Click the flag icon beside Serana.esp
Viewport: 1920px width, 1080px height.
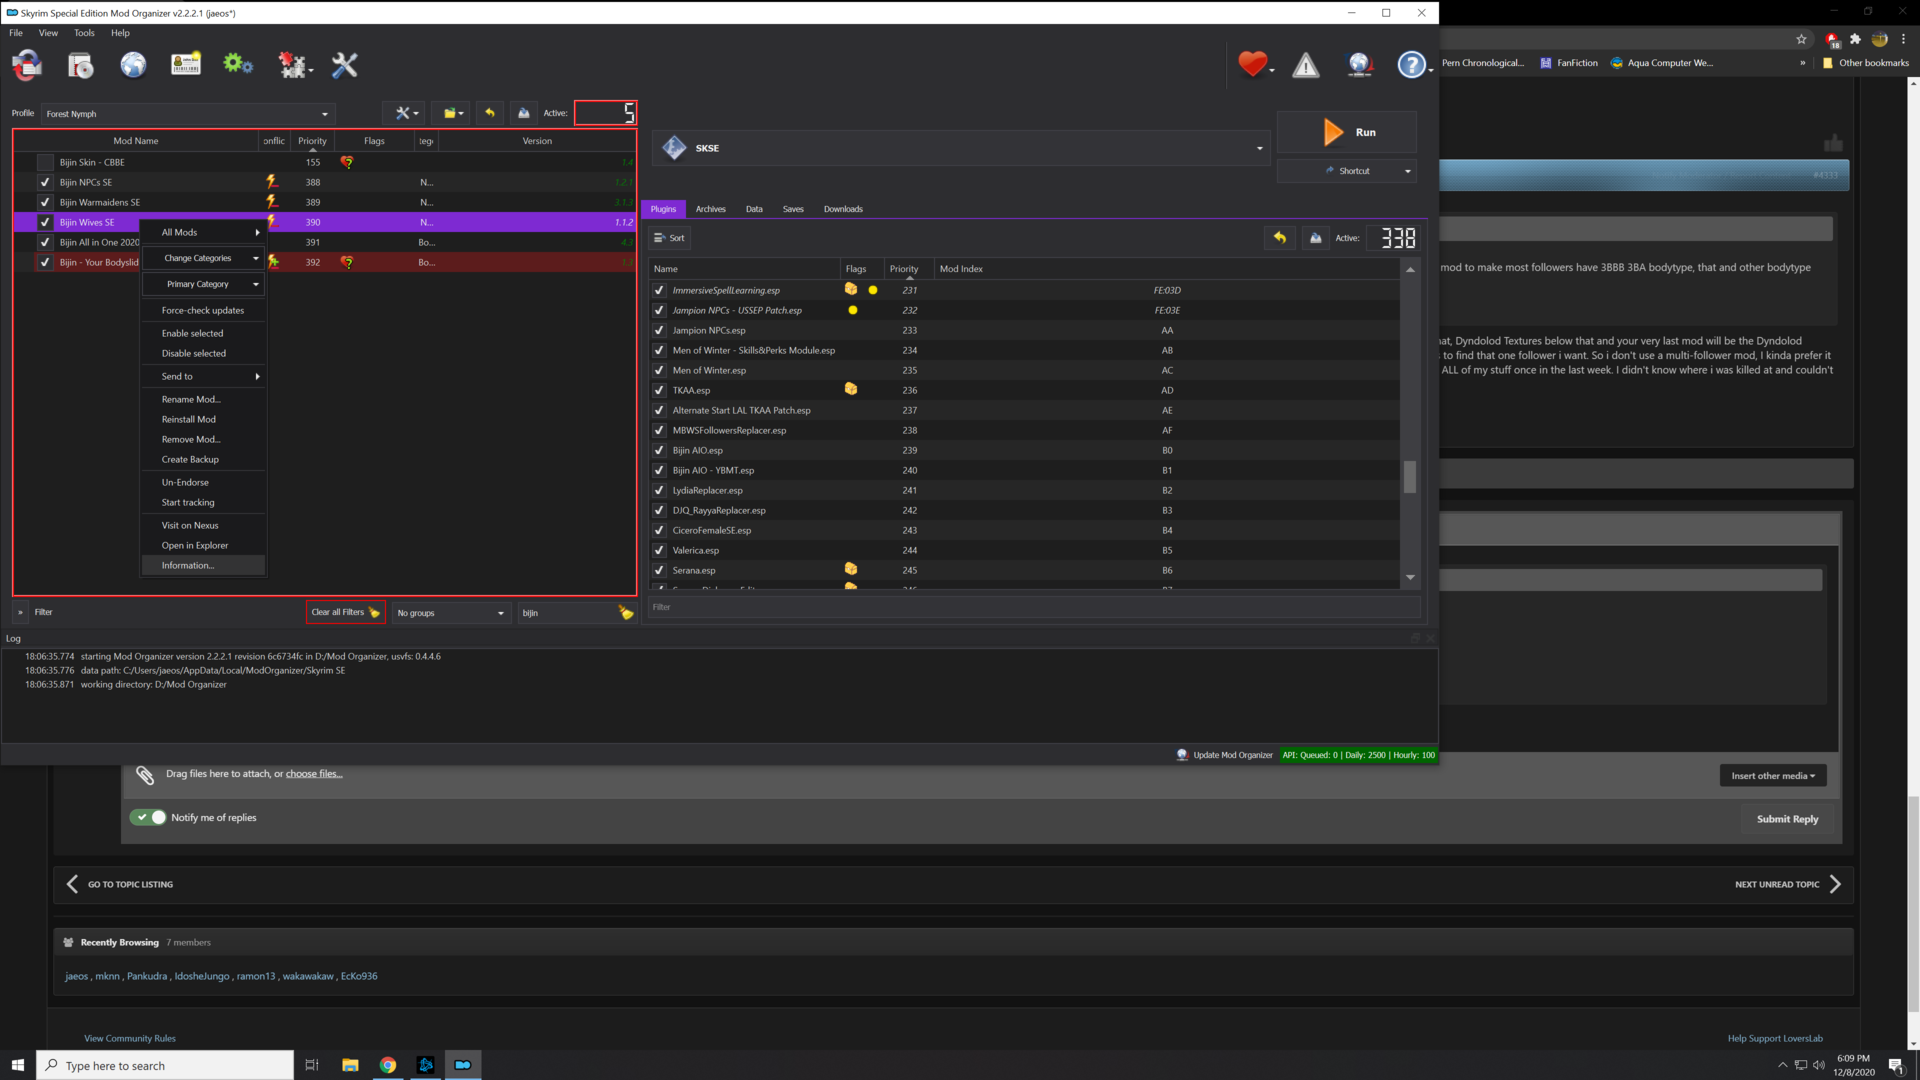(x=851, y=569)
